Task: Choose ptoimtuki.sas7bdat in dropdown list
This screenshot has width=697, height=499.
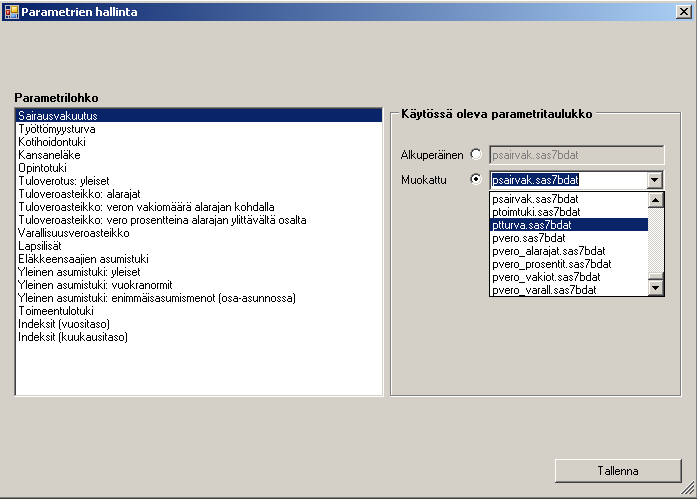Action: coord(569,212)
